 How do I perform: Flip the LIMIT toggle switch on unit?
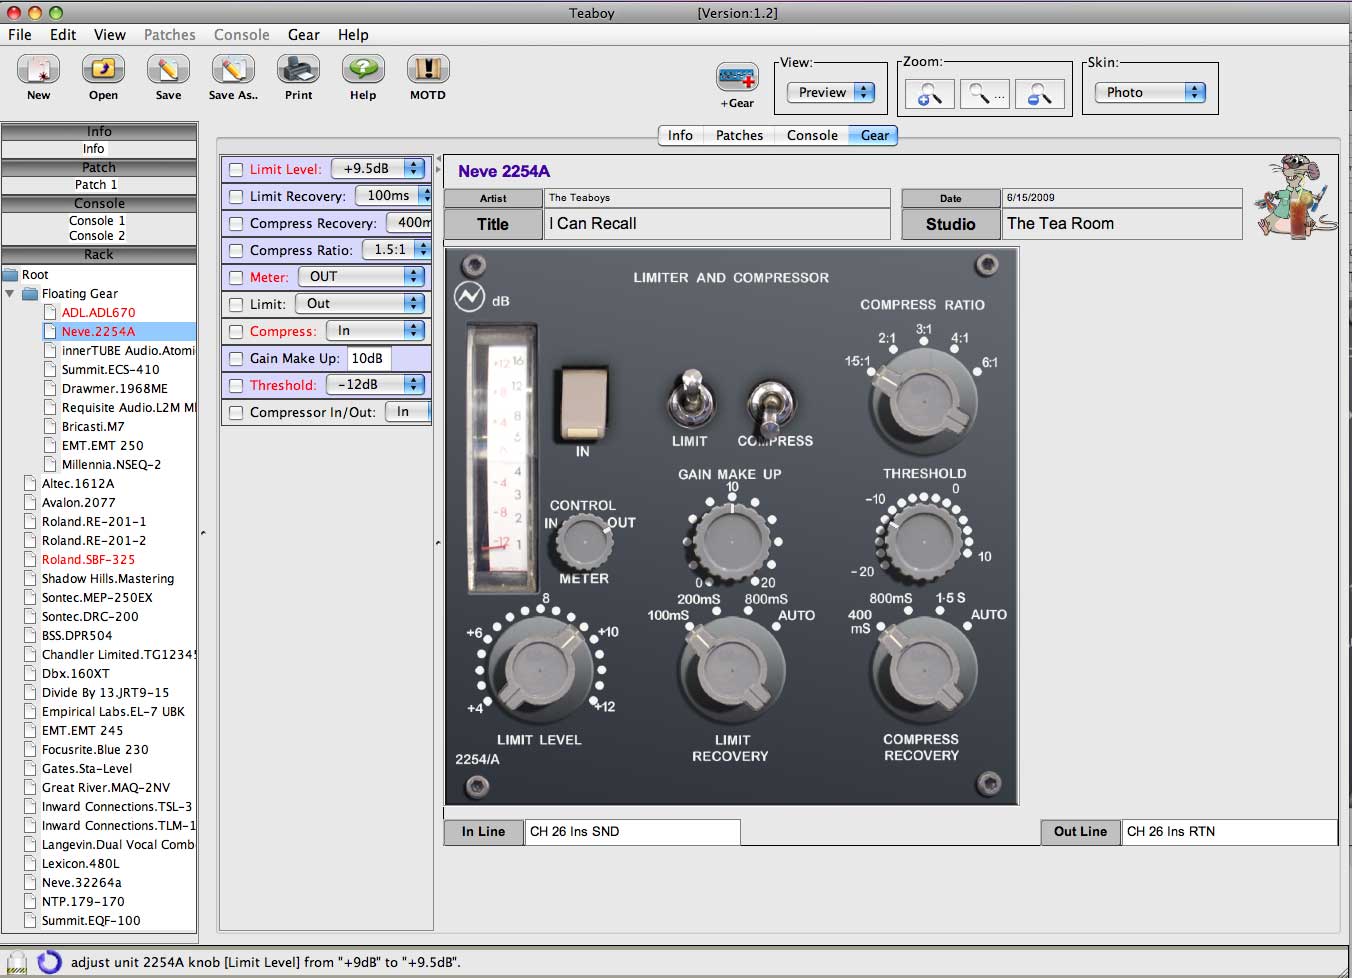tap(689, 398)
